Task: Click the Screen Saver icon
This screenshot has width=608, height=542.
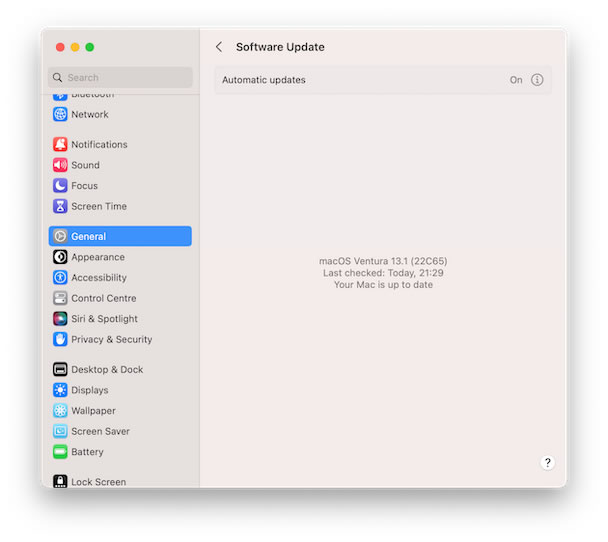Action: point(60,431)
